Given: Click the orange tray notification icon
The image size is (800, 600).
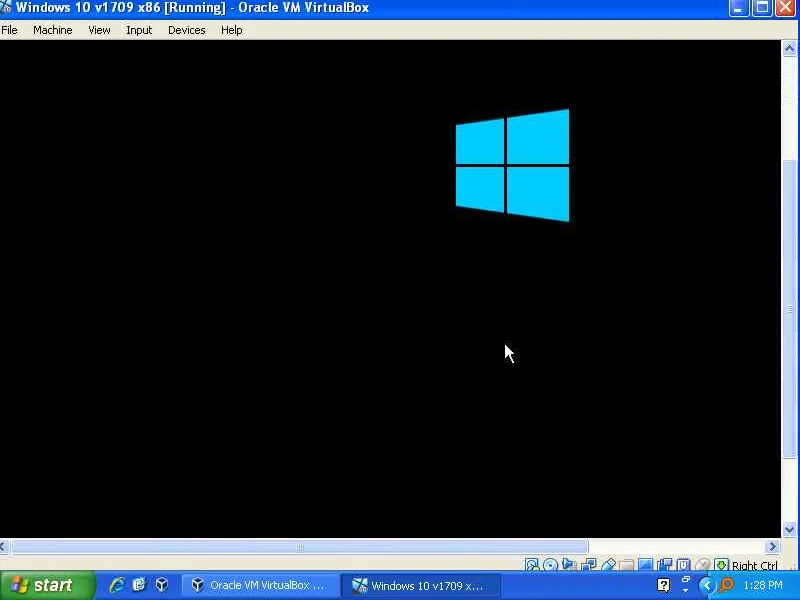Looking at the screenshot, I should 727,585.
